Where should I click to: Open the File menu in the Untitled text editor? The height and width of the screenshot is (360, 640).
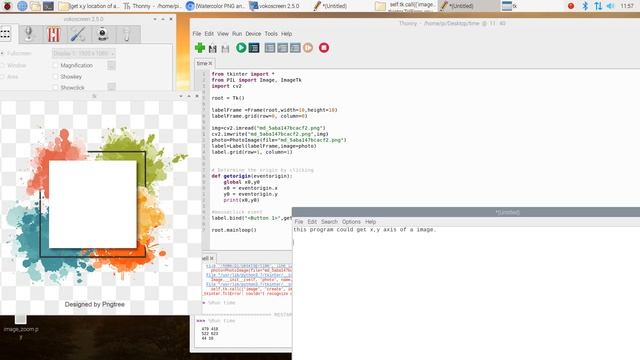click(x=299, y=222)
